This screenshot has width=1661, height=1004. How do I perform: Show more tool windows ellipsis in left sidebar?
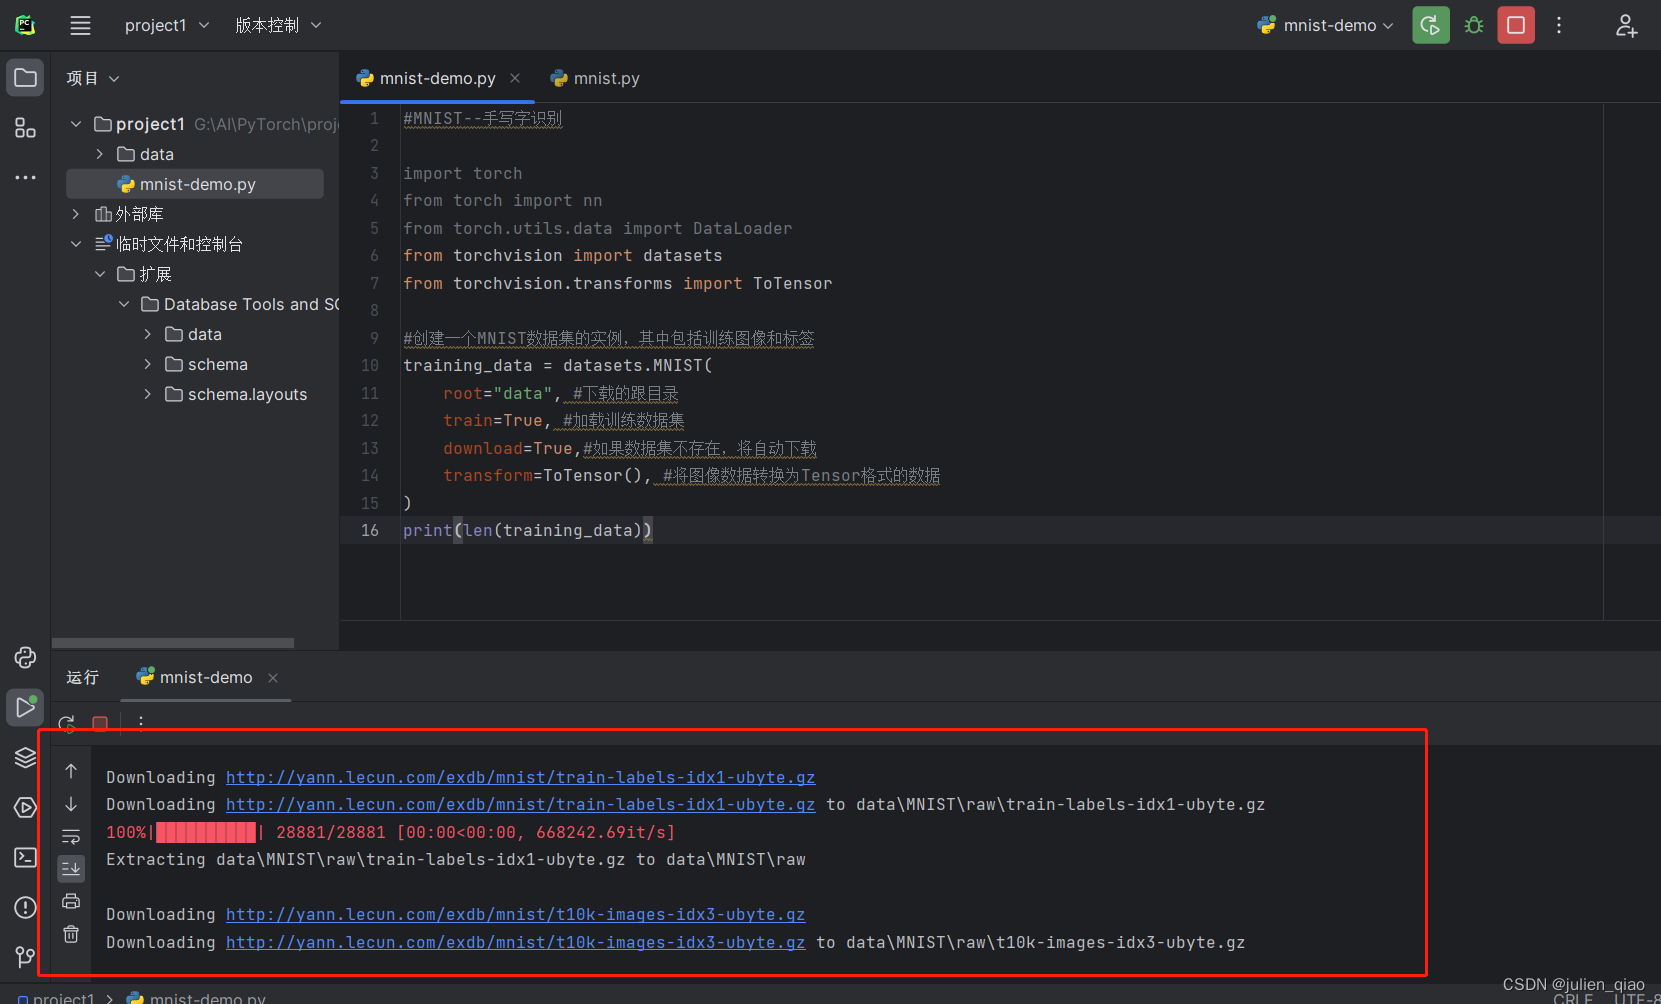pos(25,178)
